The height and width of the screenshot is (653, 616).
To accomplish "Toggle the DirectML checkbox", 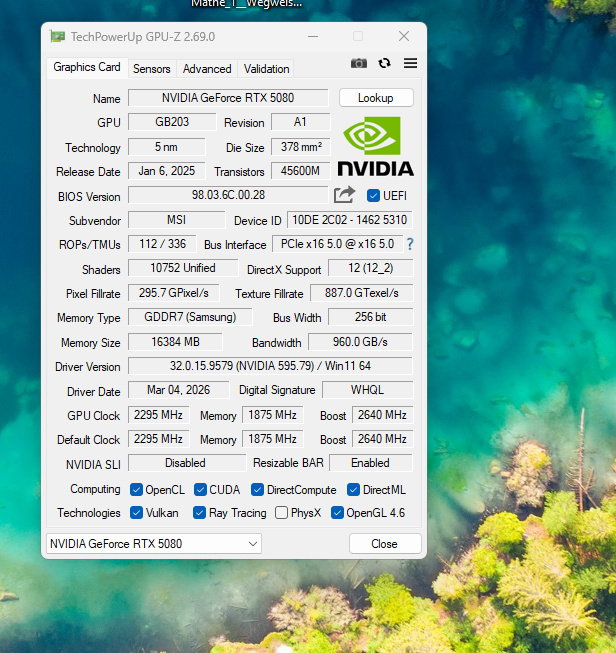I will (x=354, y=489).
